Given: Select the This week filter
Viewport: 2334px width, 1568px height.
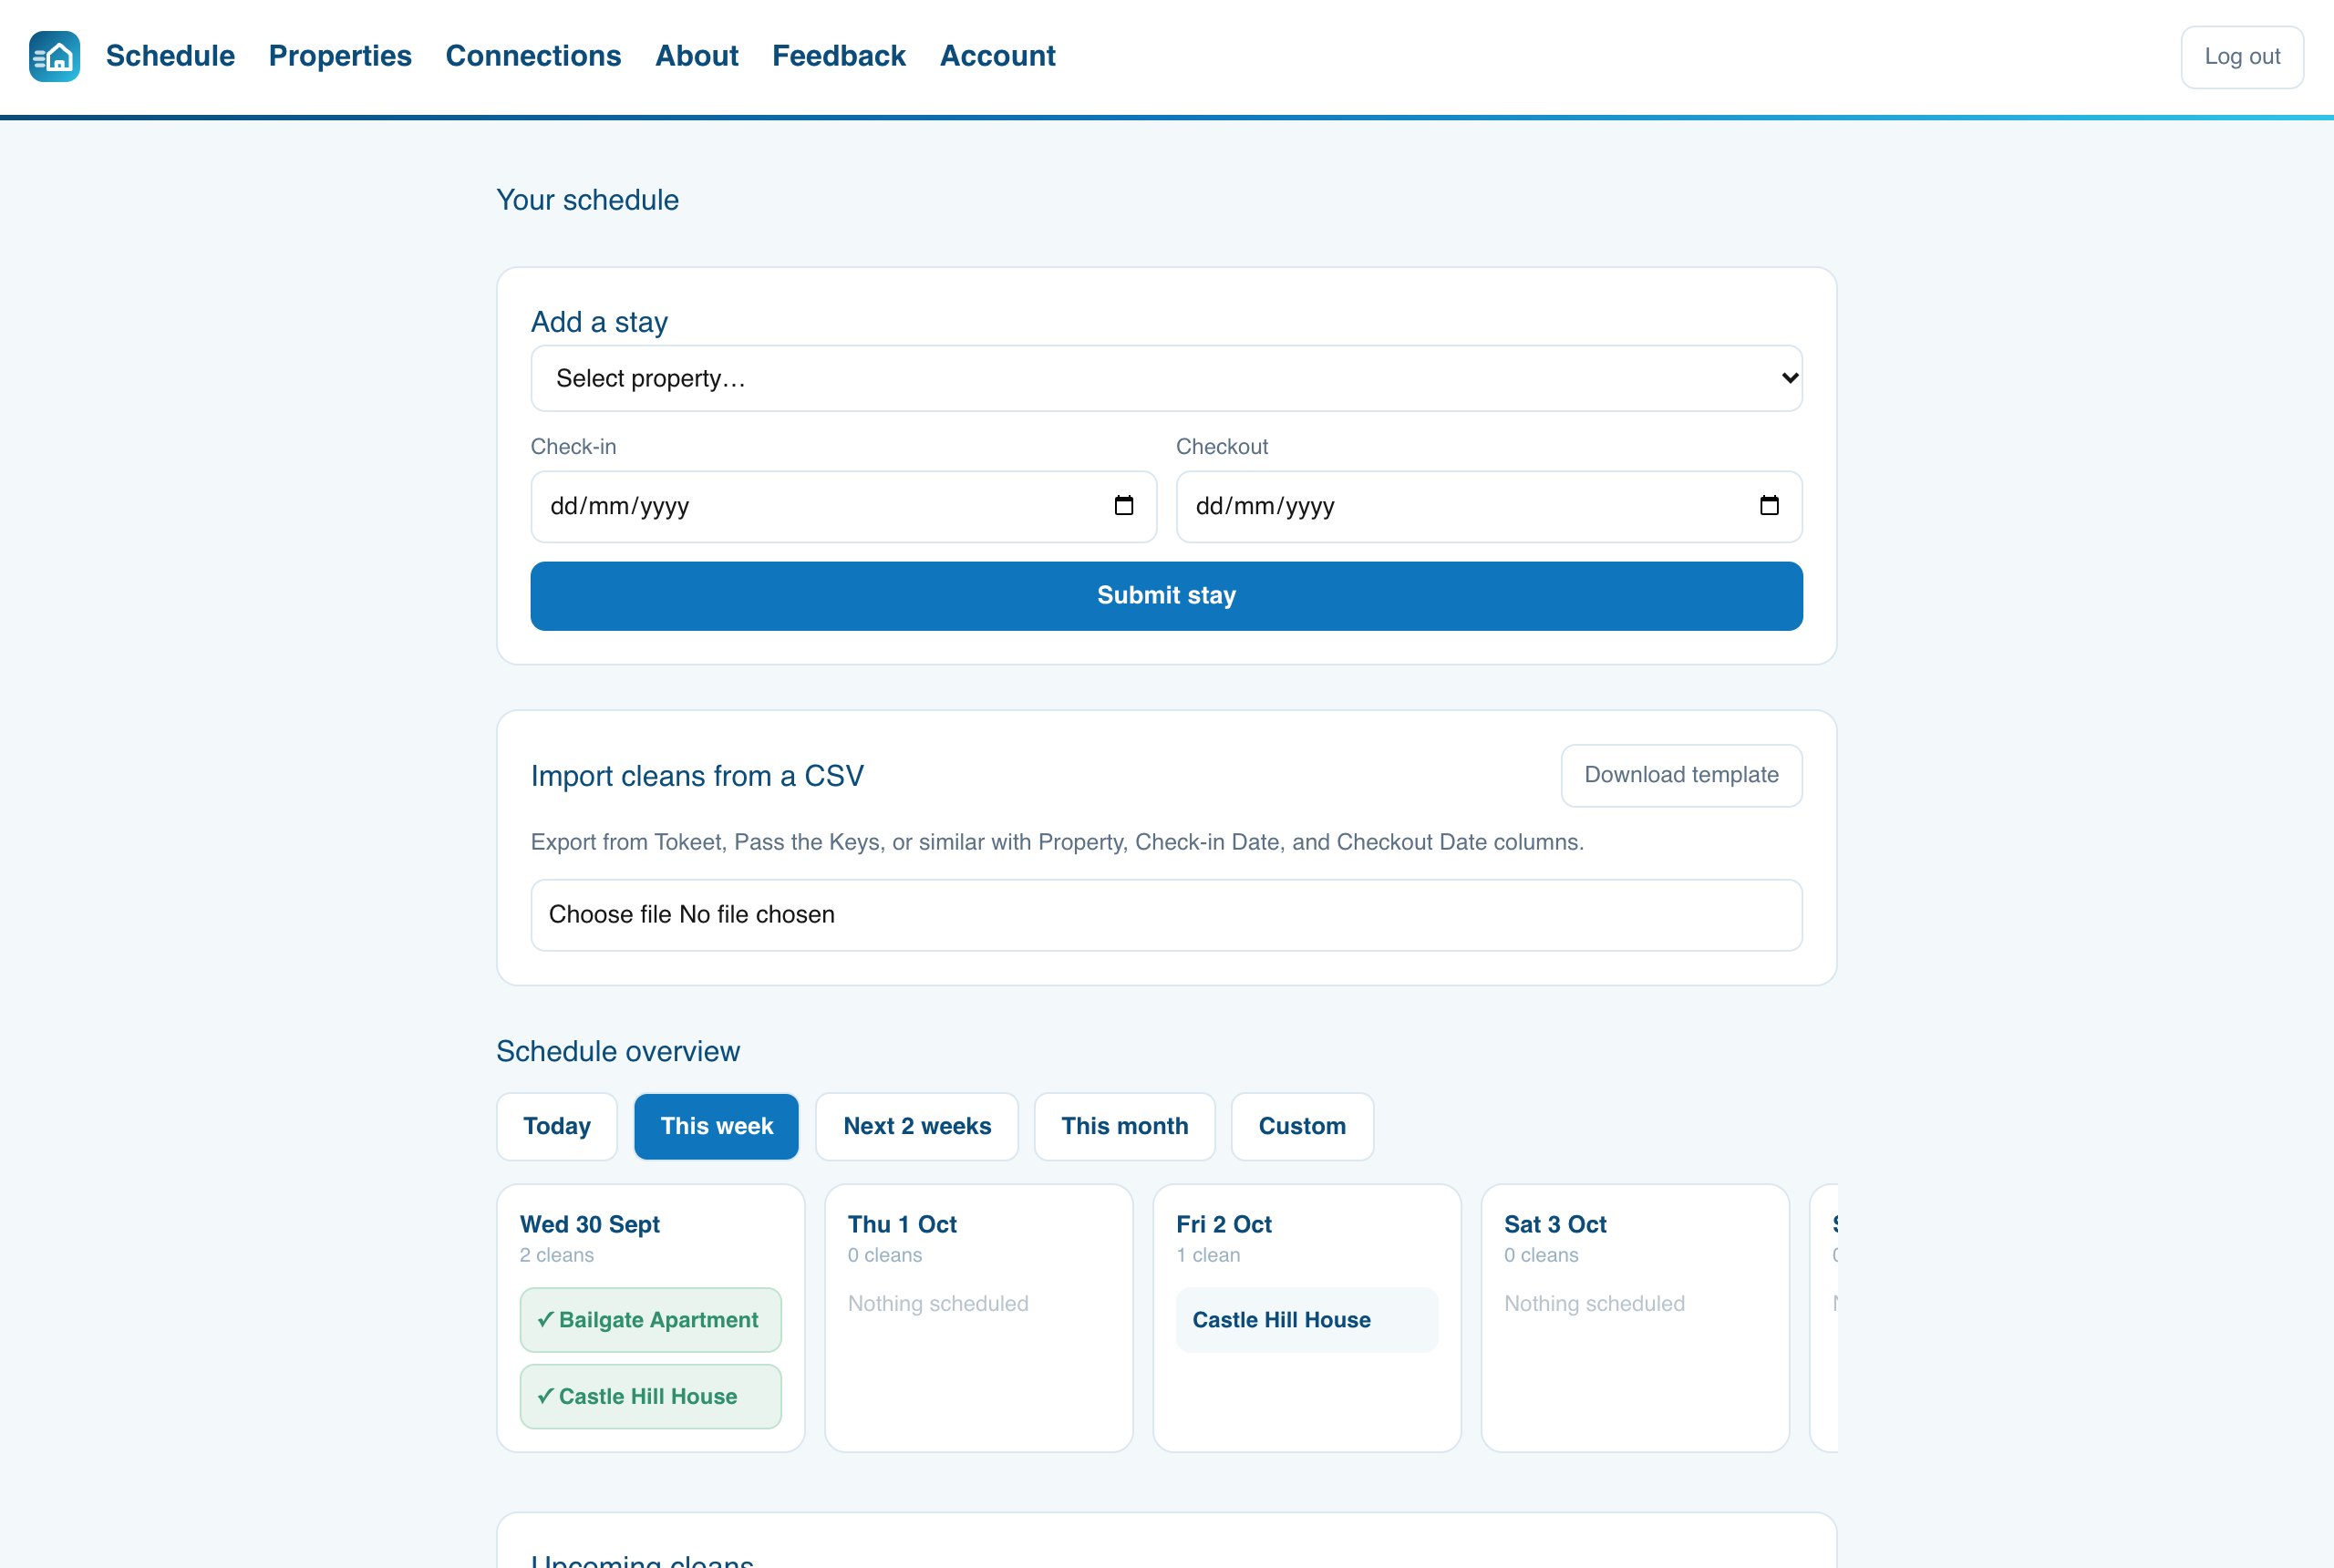Looking at the screenshot, I should [x=716, y=1126].
